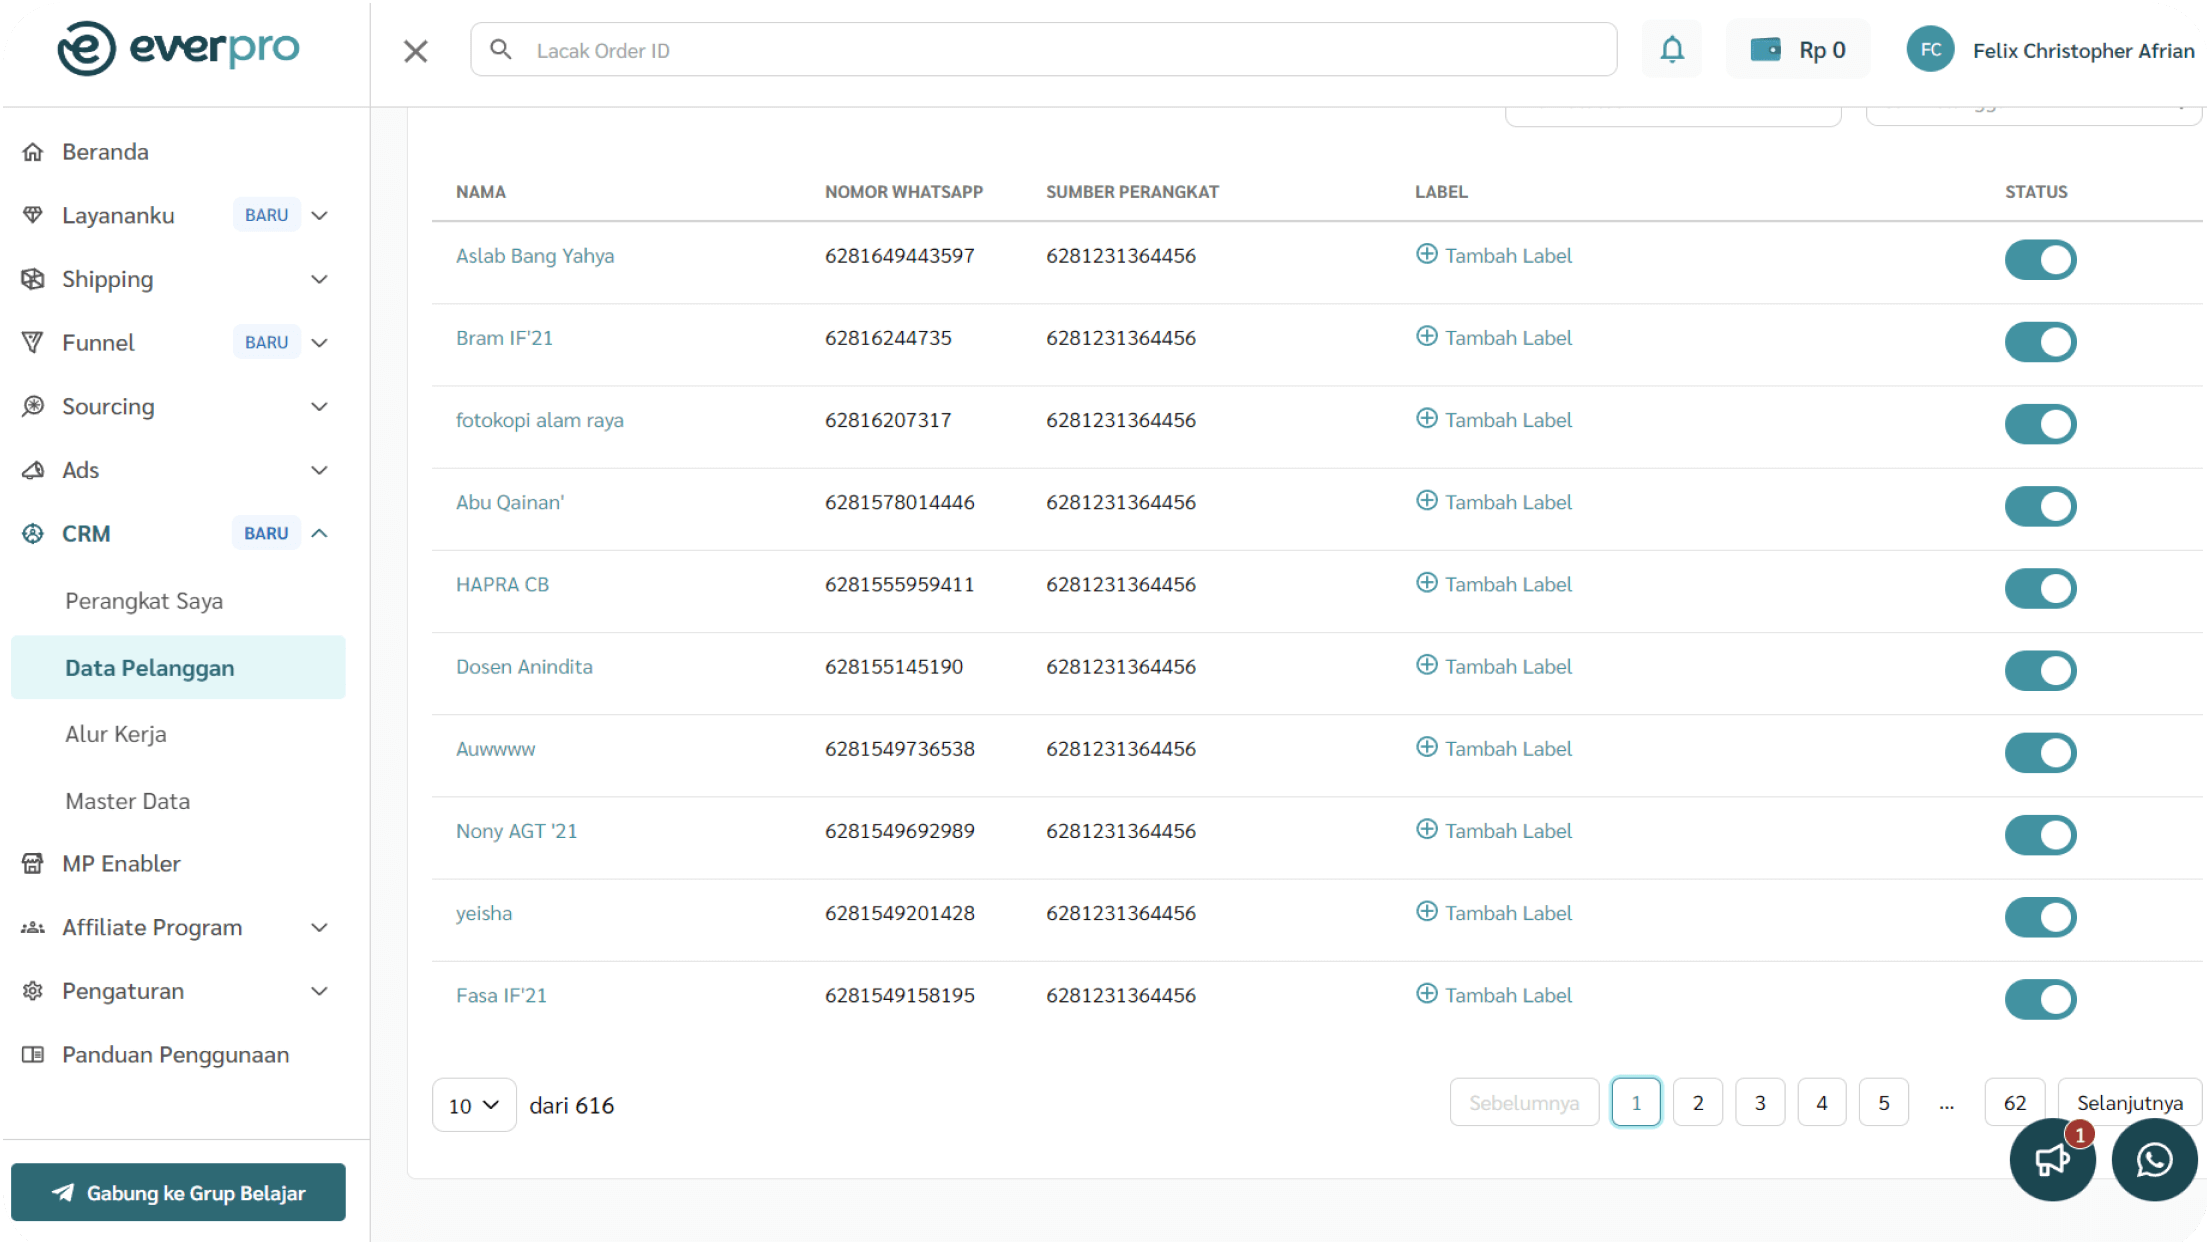Click the Ads megaphone icon

pos(33,470)
